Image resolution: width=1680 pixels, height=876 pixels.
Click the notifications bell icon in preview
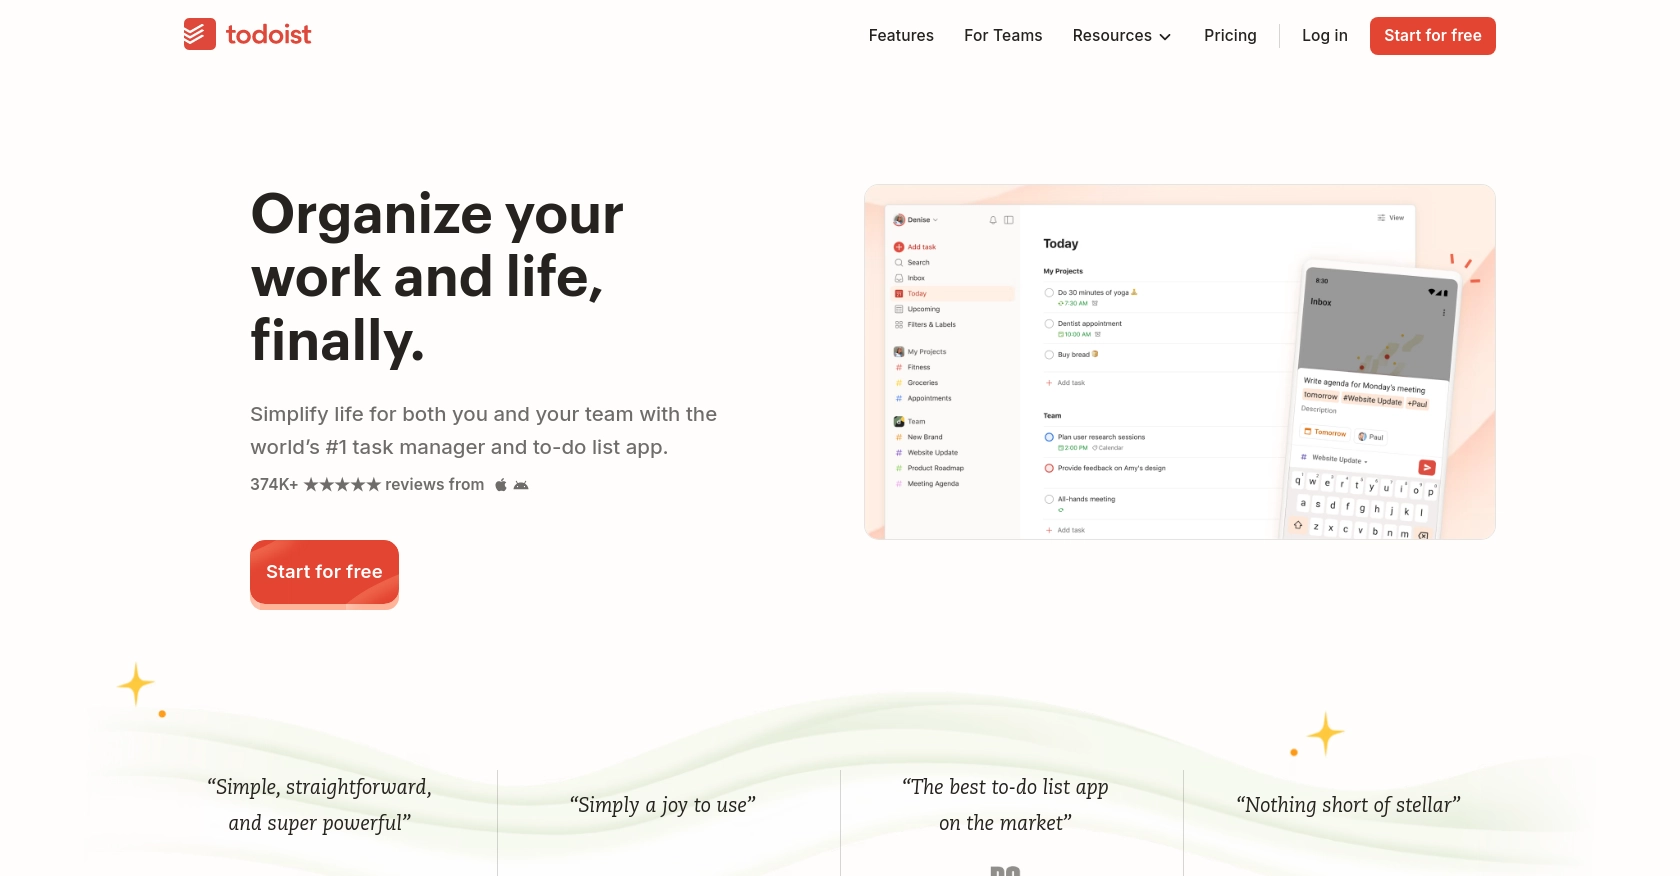point(993,220)
